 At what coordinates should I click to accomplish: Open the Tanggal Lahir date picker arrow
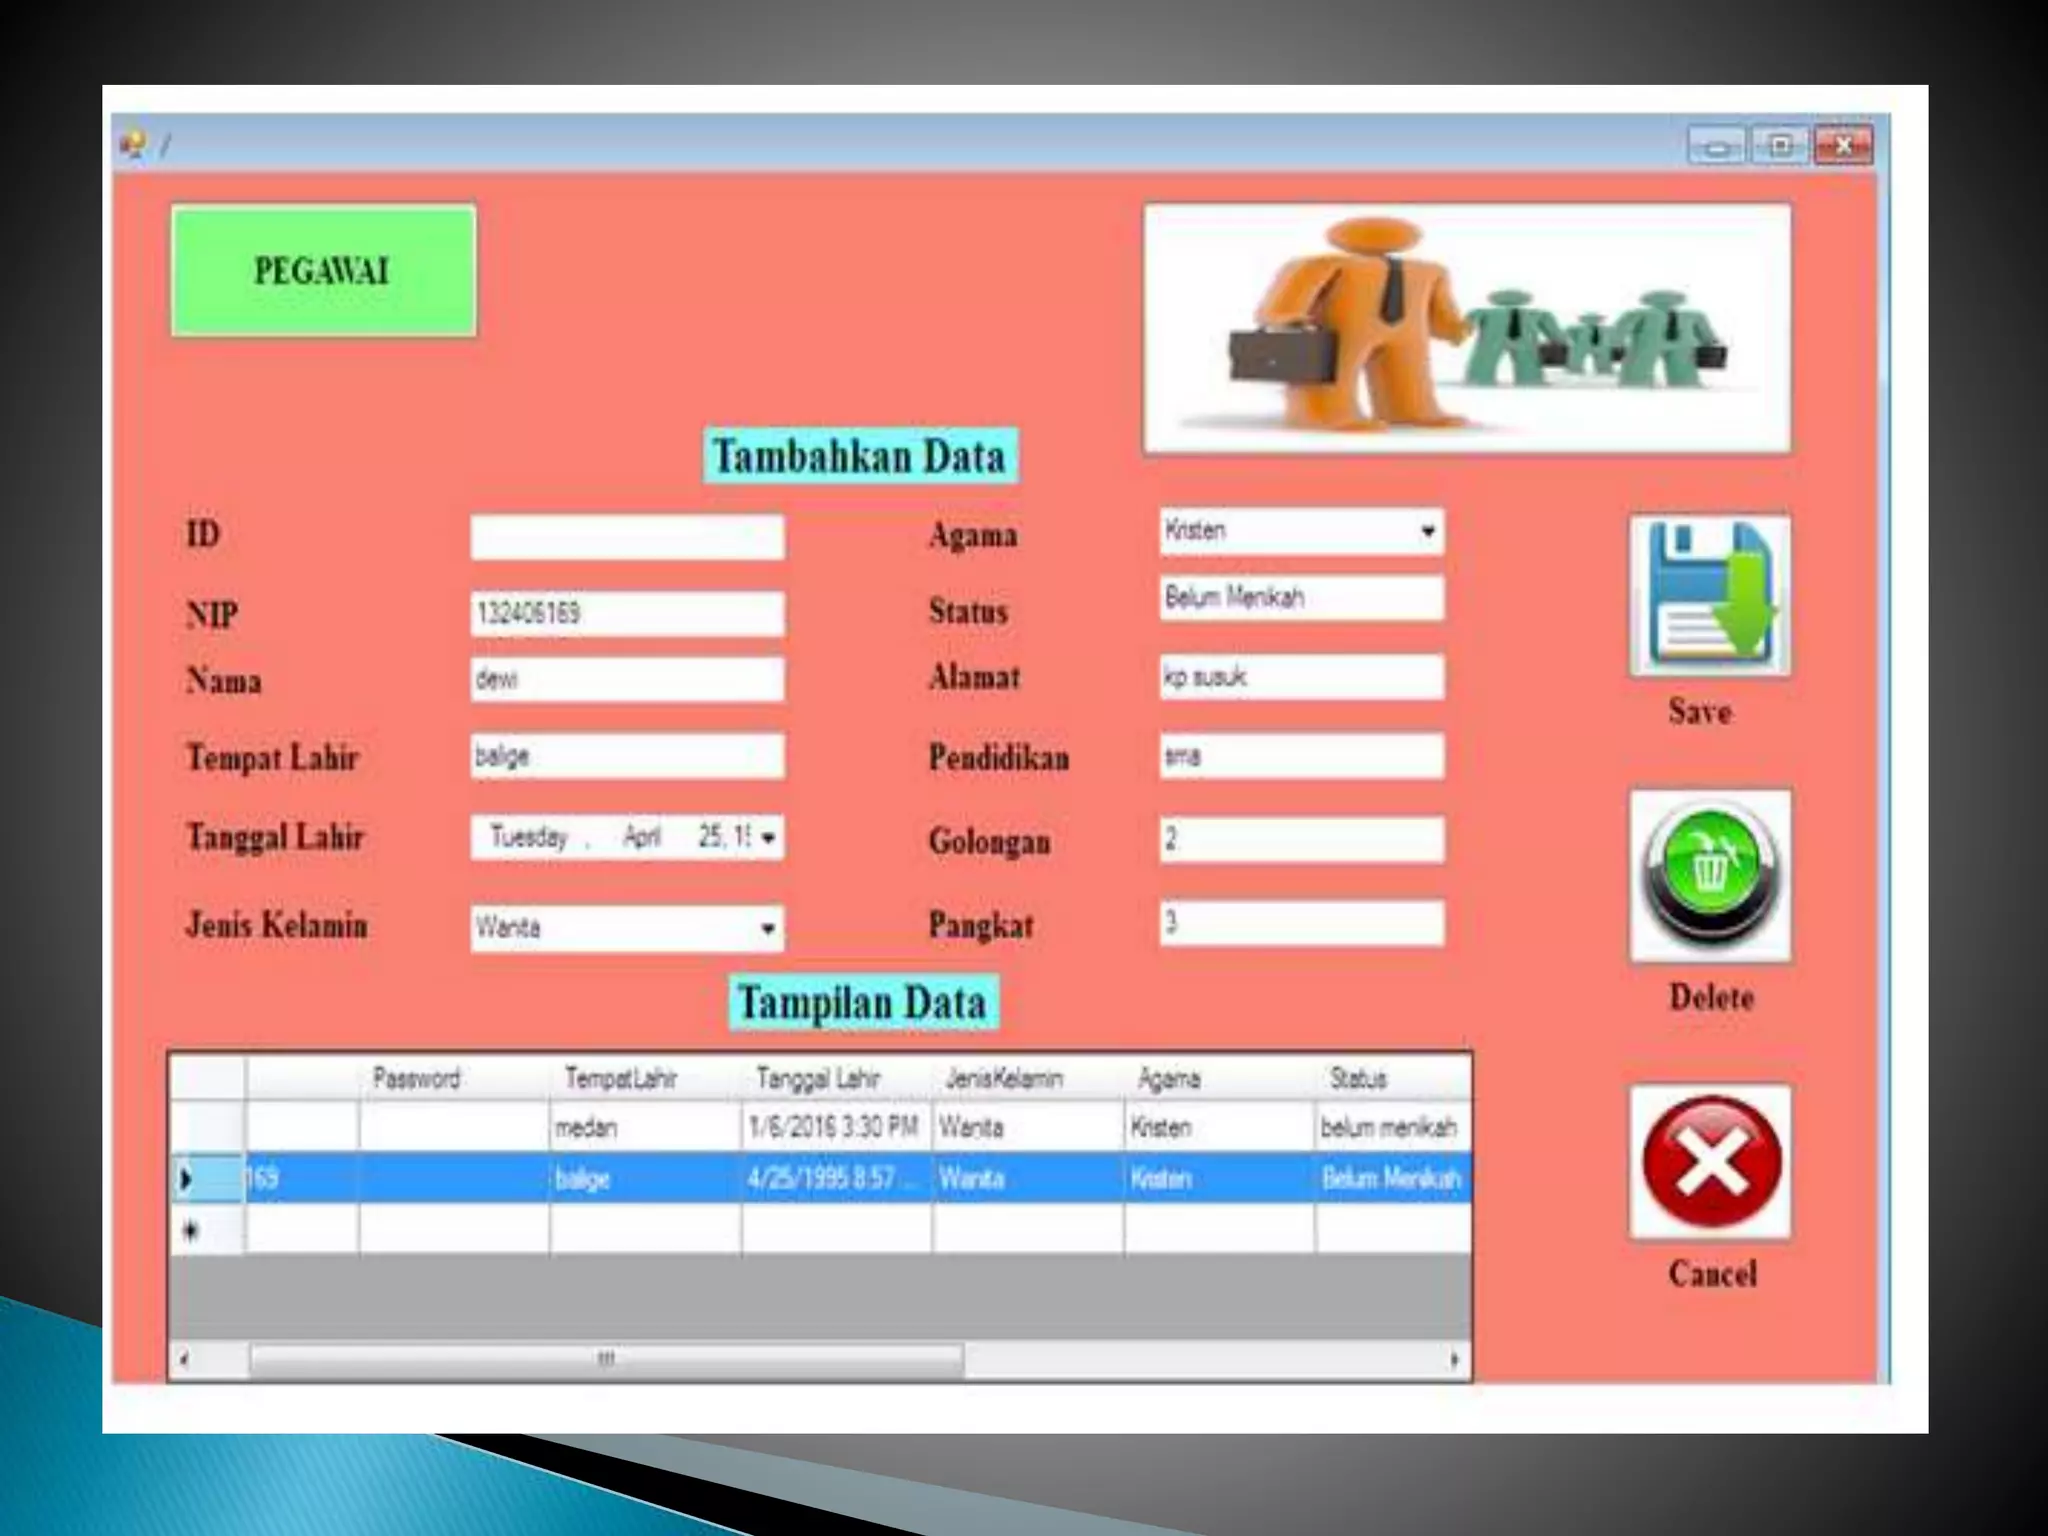768,837
